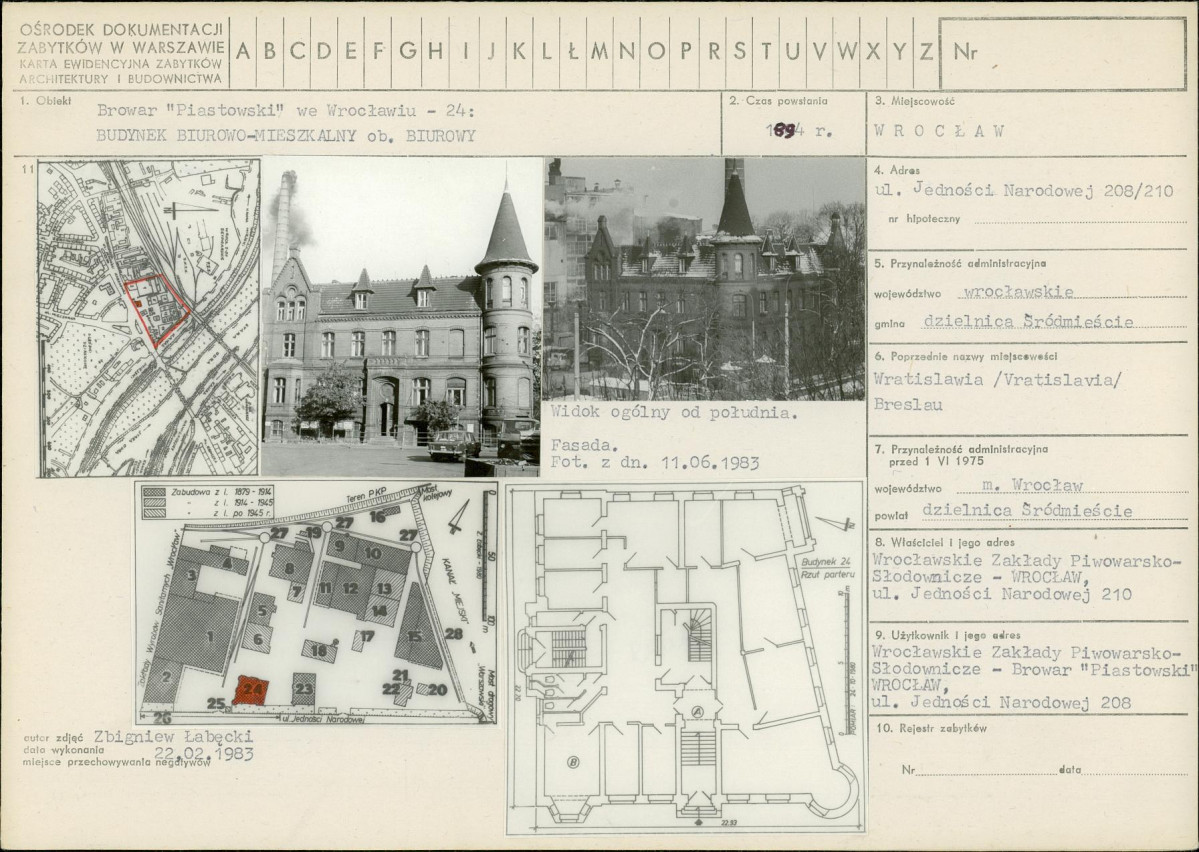
Task: Click the 1879-1914 hatch legend swatch
Action: pos(155,492)
